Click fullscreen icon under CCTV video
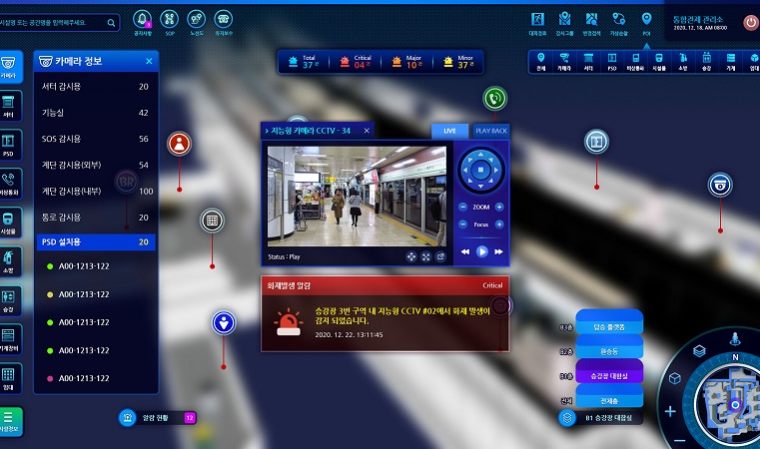The height and width of the screenshot is (449, 760). click(425, 257)
